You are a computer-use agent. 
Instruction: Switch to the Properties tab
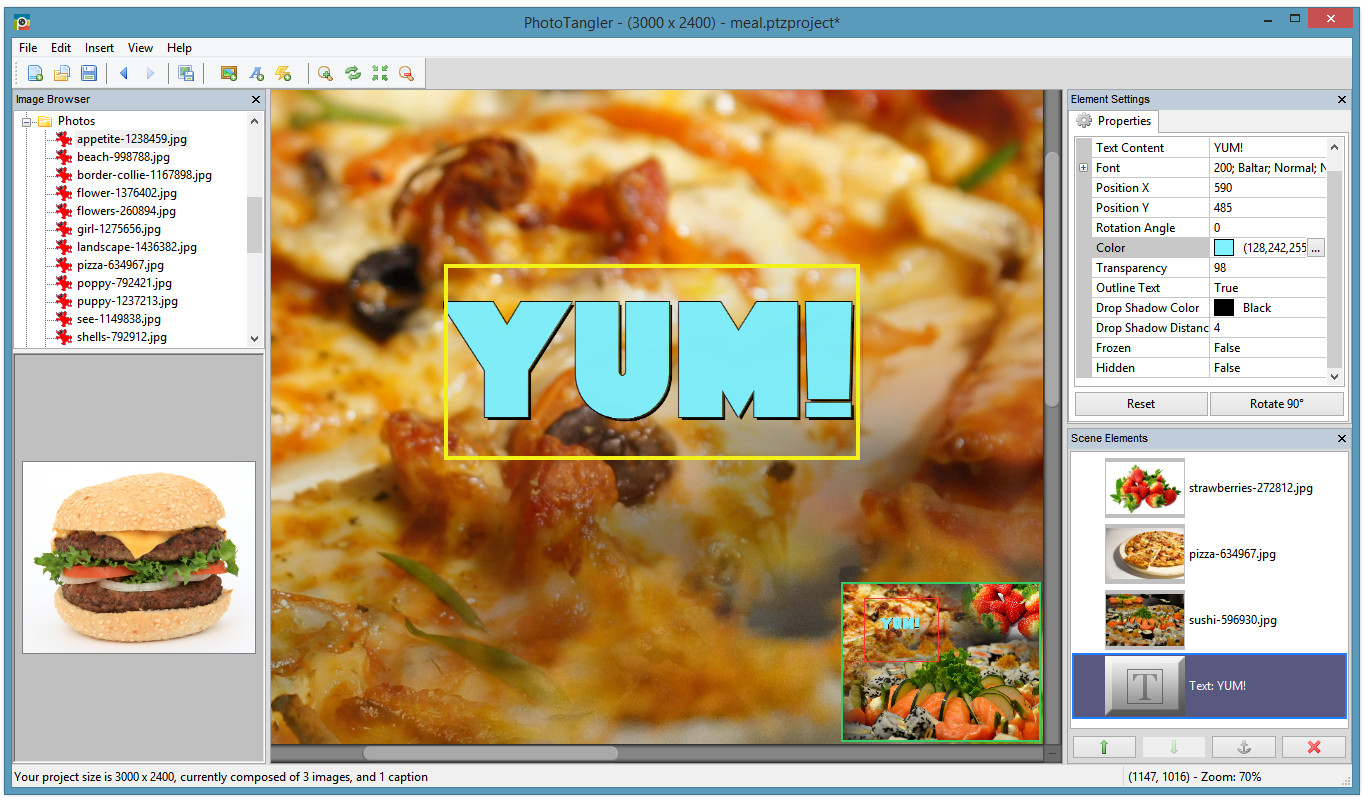[x=1114, y=120]
